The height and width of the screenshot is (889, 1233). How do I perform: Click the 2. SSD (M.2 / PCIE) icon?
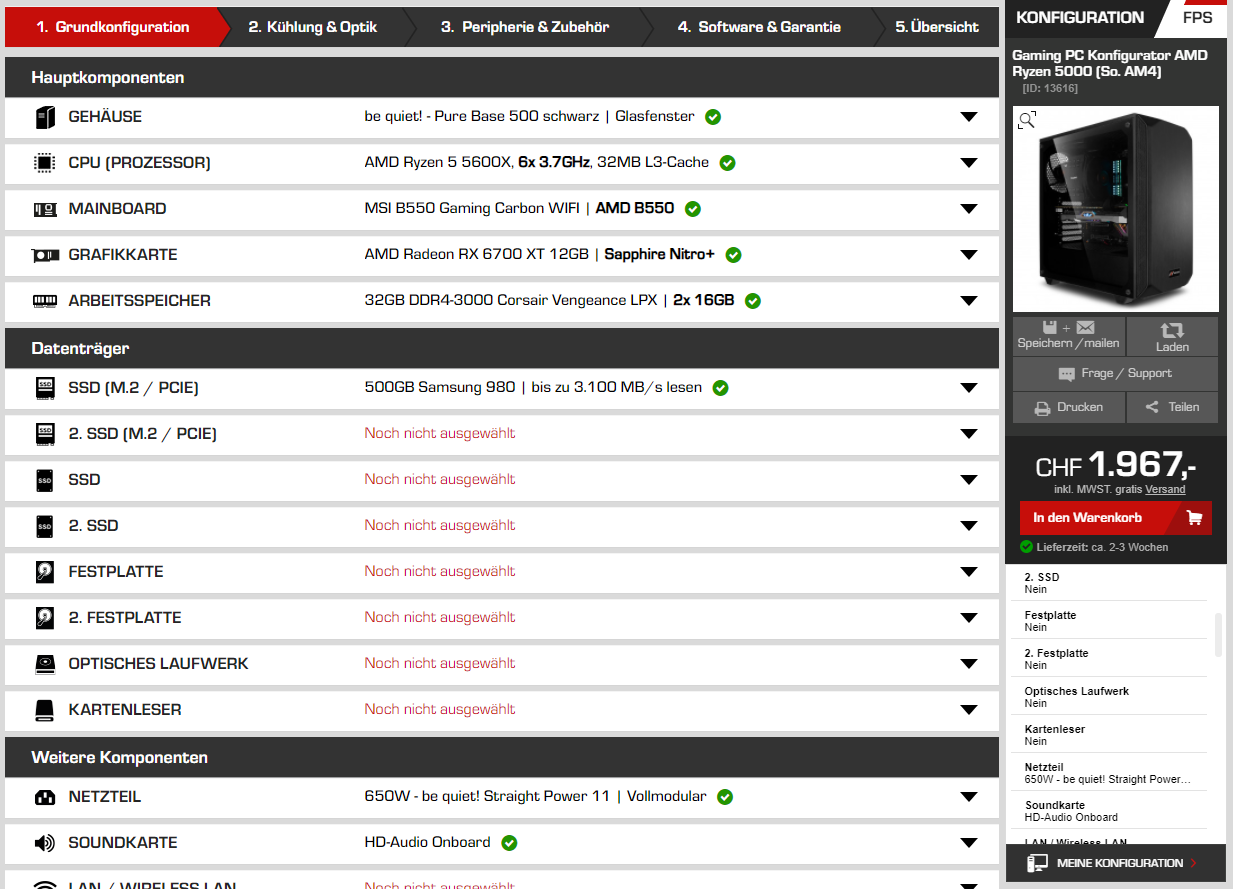pos(45,434)
